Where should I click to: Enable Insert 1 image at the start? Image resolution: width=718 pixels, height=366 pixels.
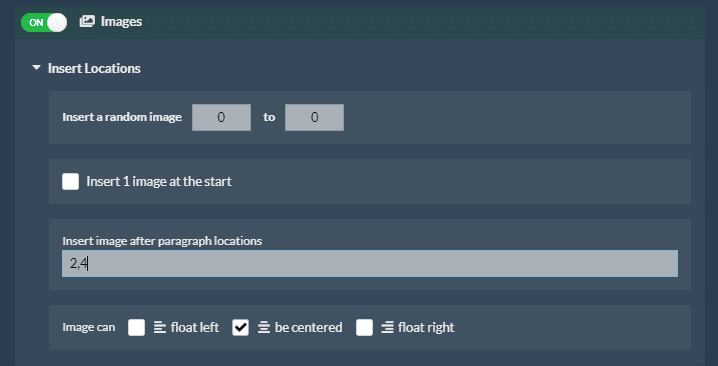tap(71, 181)
